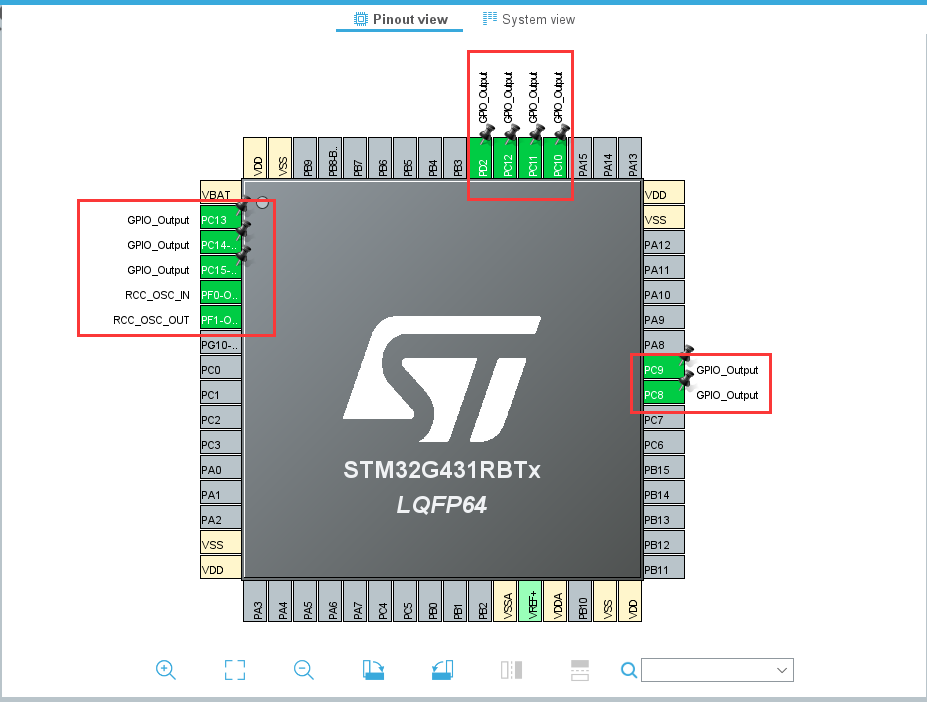Open the signal list for pin PB15
The image size is (927, 702).
662,469
